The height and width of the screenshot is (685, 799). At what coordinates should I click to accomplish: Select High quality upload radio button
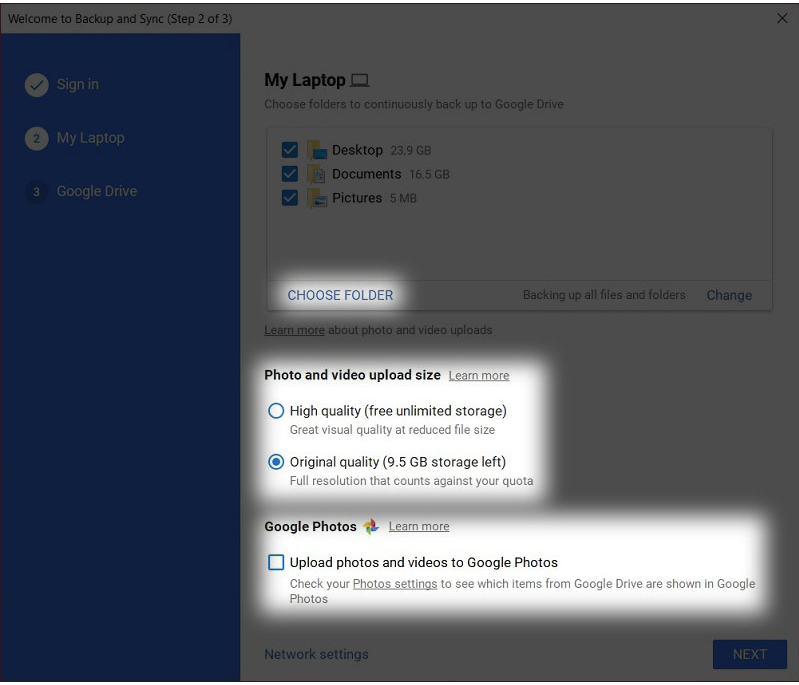[276, 411]
